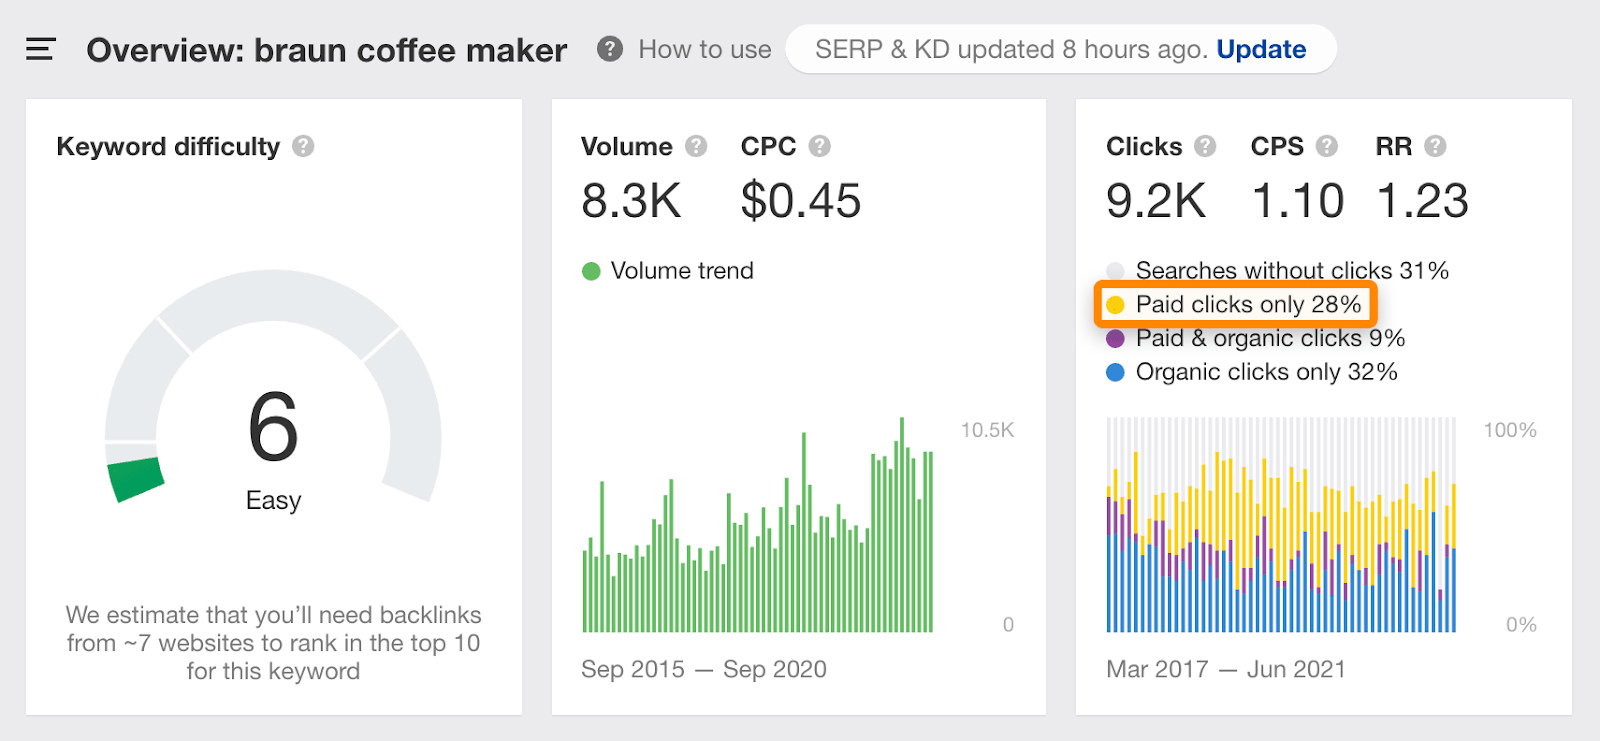This screenshot has height=741, width=1600.
Task: Click the yellow Paid clicks color dot
Action: click(x=1116, y=305)
